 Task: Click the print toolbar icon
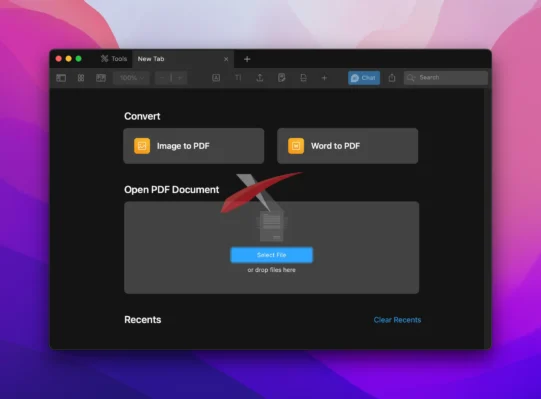point(303,78)
